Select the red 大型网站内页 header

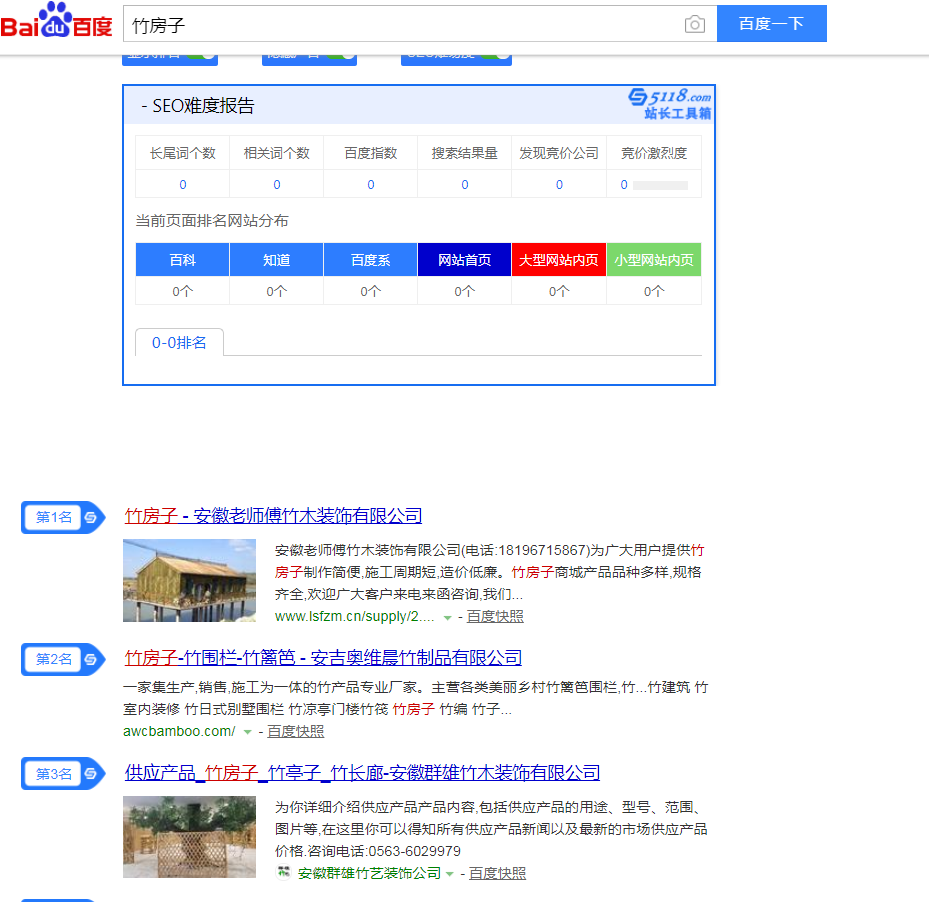[559, 260]
